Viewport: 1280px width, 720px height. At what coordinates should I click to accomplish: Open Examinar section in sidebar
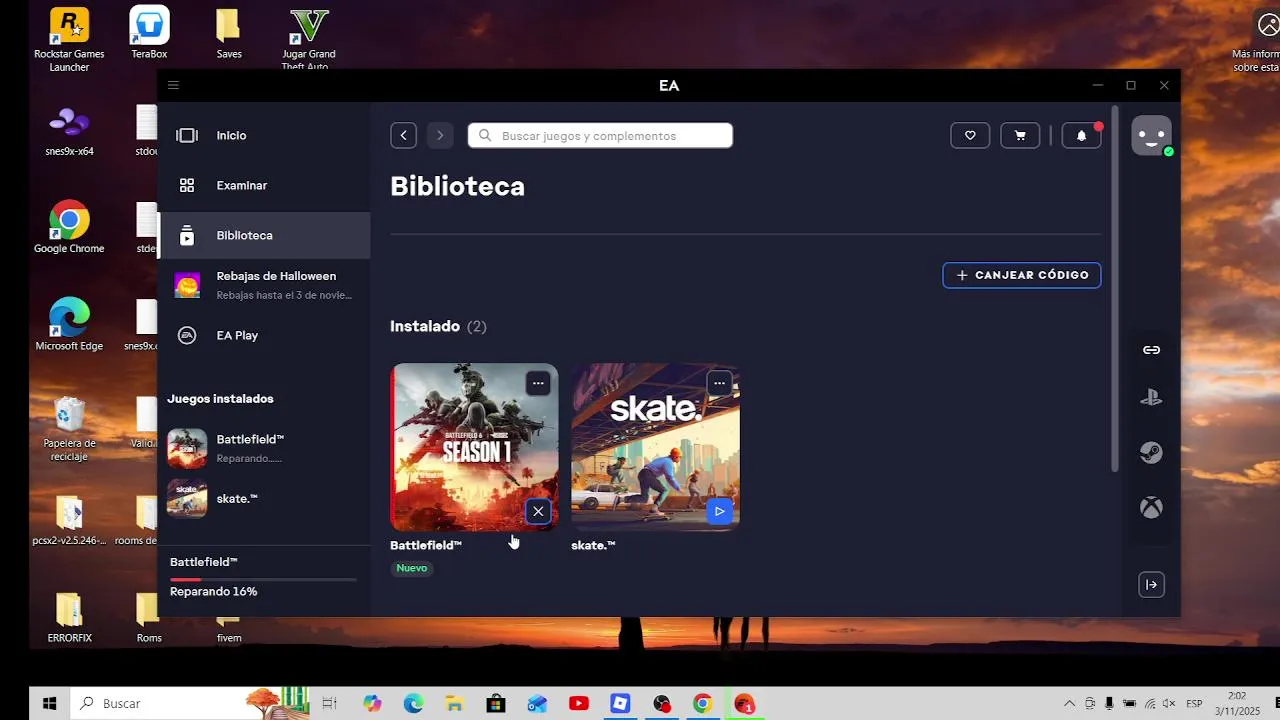coord(264,185)
